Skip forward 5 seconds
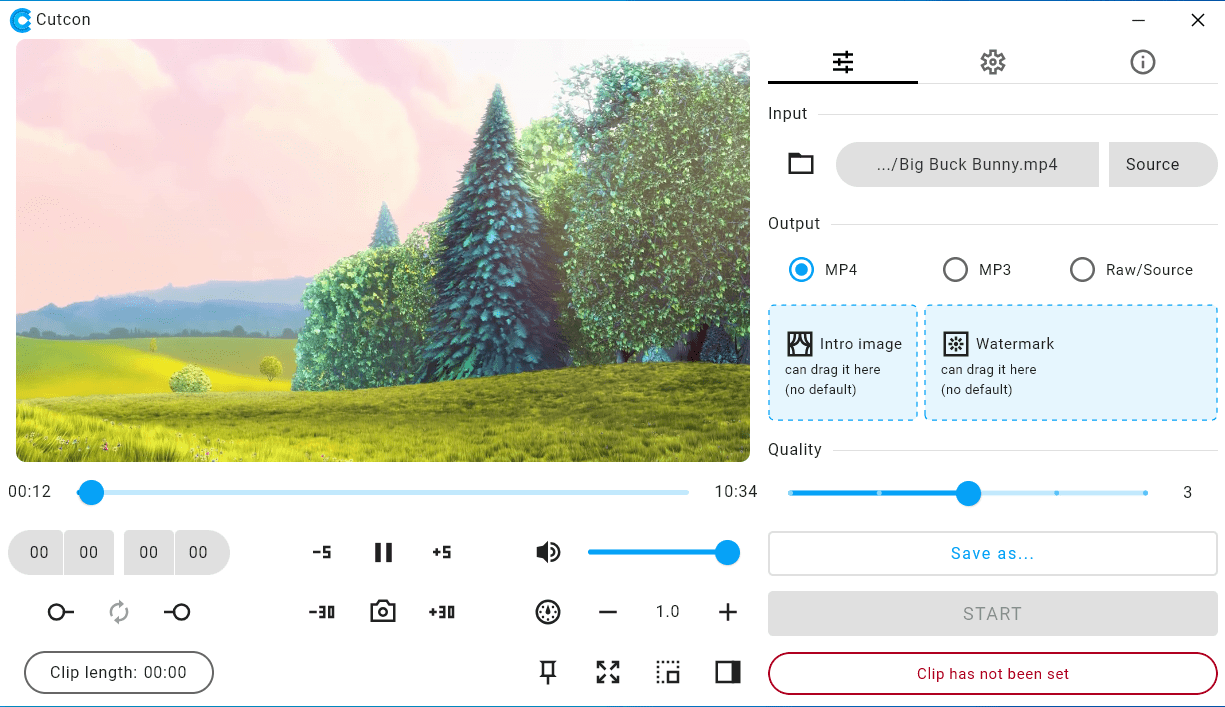The width and height of the screenshot is (1225, 707). [x=442, y=552]
